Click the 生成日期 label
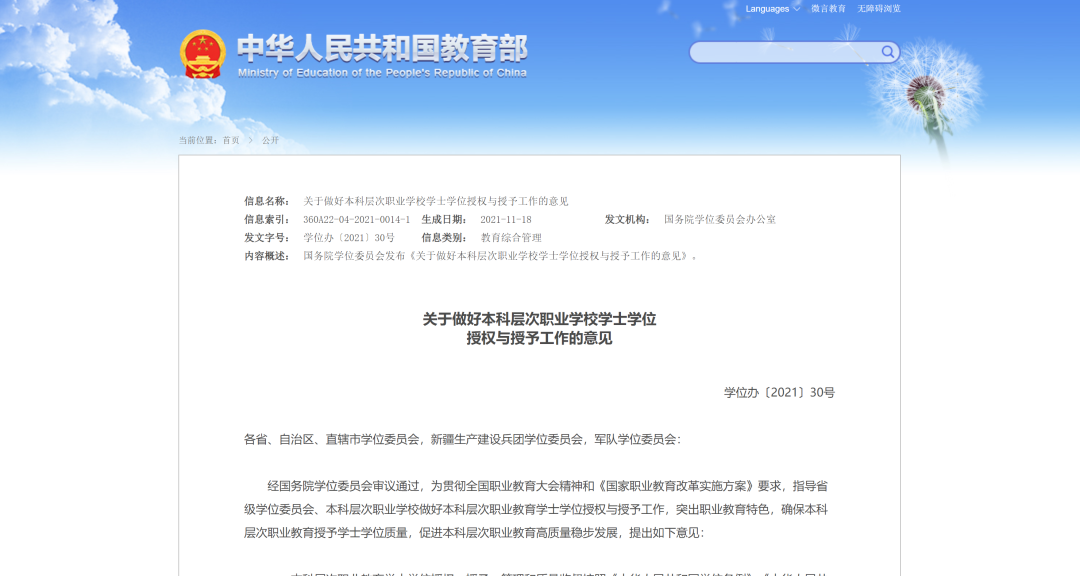 tap(444, 219)
